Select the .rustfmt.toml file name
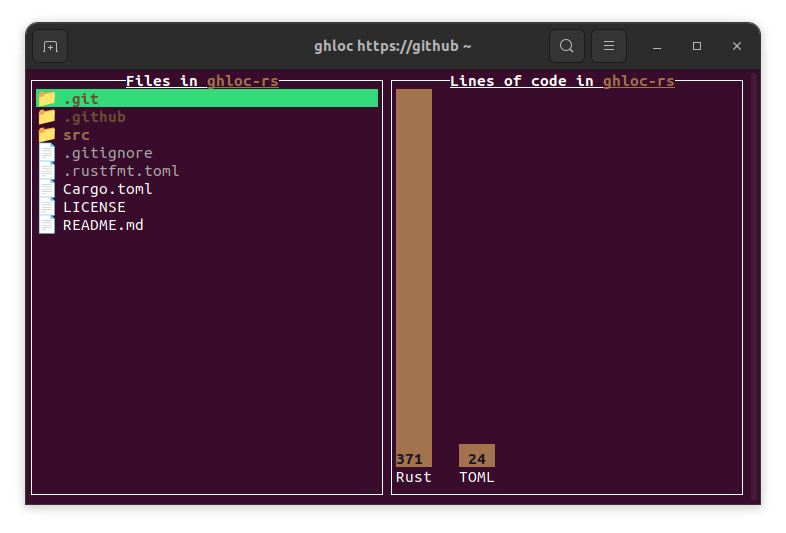Viewport: 786px width, 533px height. click(x=121, y=171)
